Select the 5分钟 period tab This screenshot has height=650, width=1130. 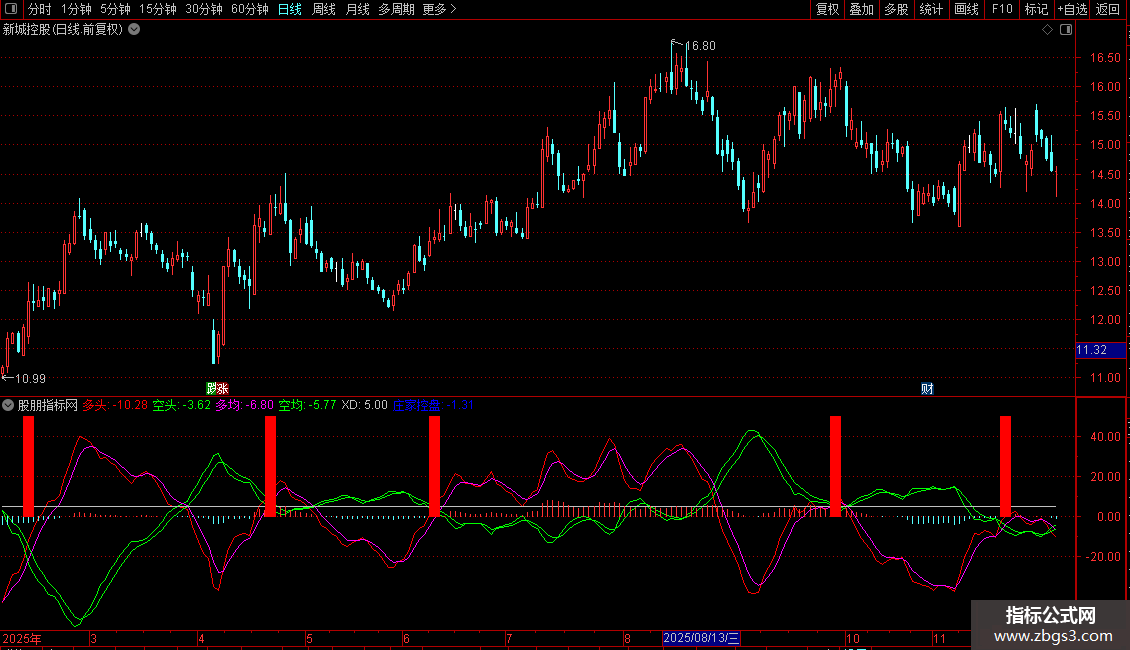pyautogui.click(x=115, y=9)
